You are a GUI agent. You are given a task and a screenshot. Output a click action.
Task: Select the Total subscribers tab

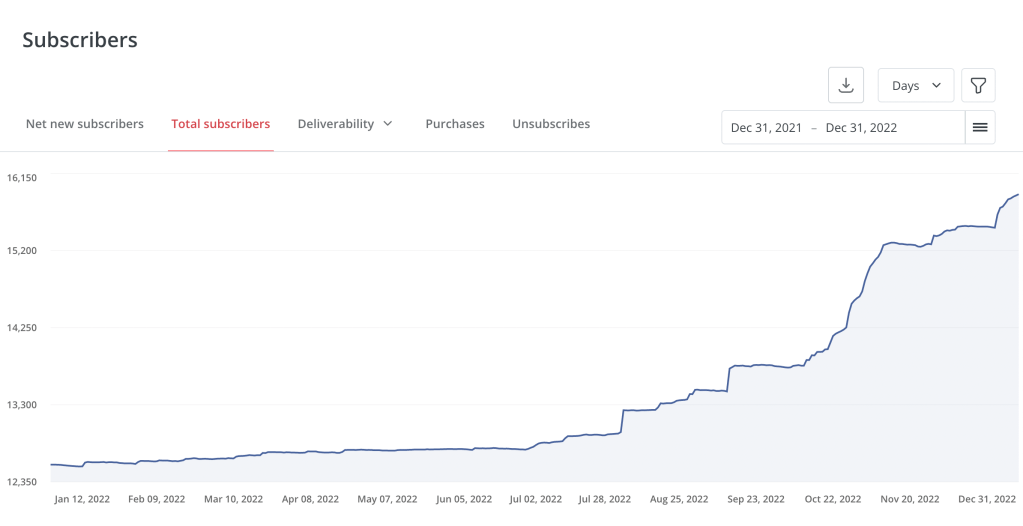[x=220, y=124]
